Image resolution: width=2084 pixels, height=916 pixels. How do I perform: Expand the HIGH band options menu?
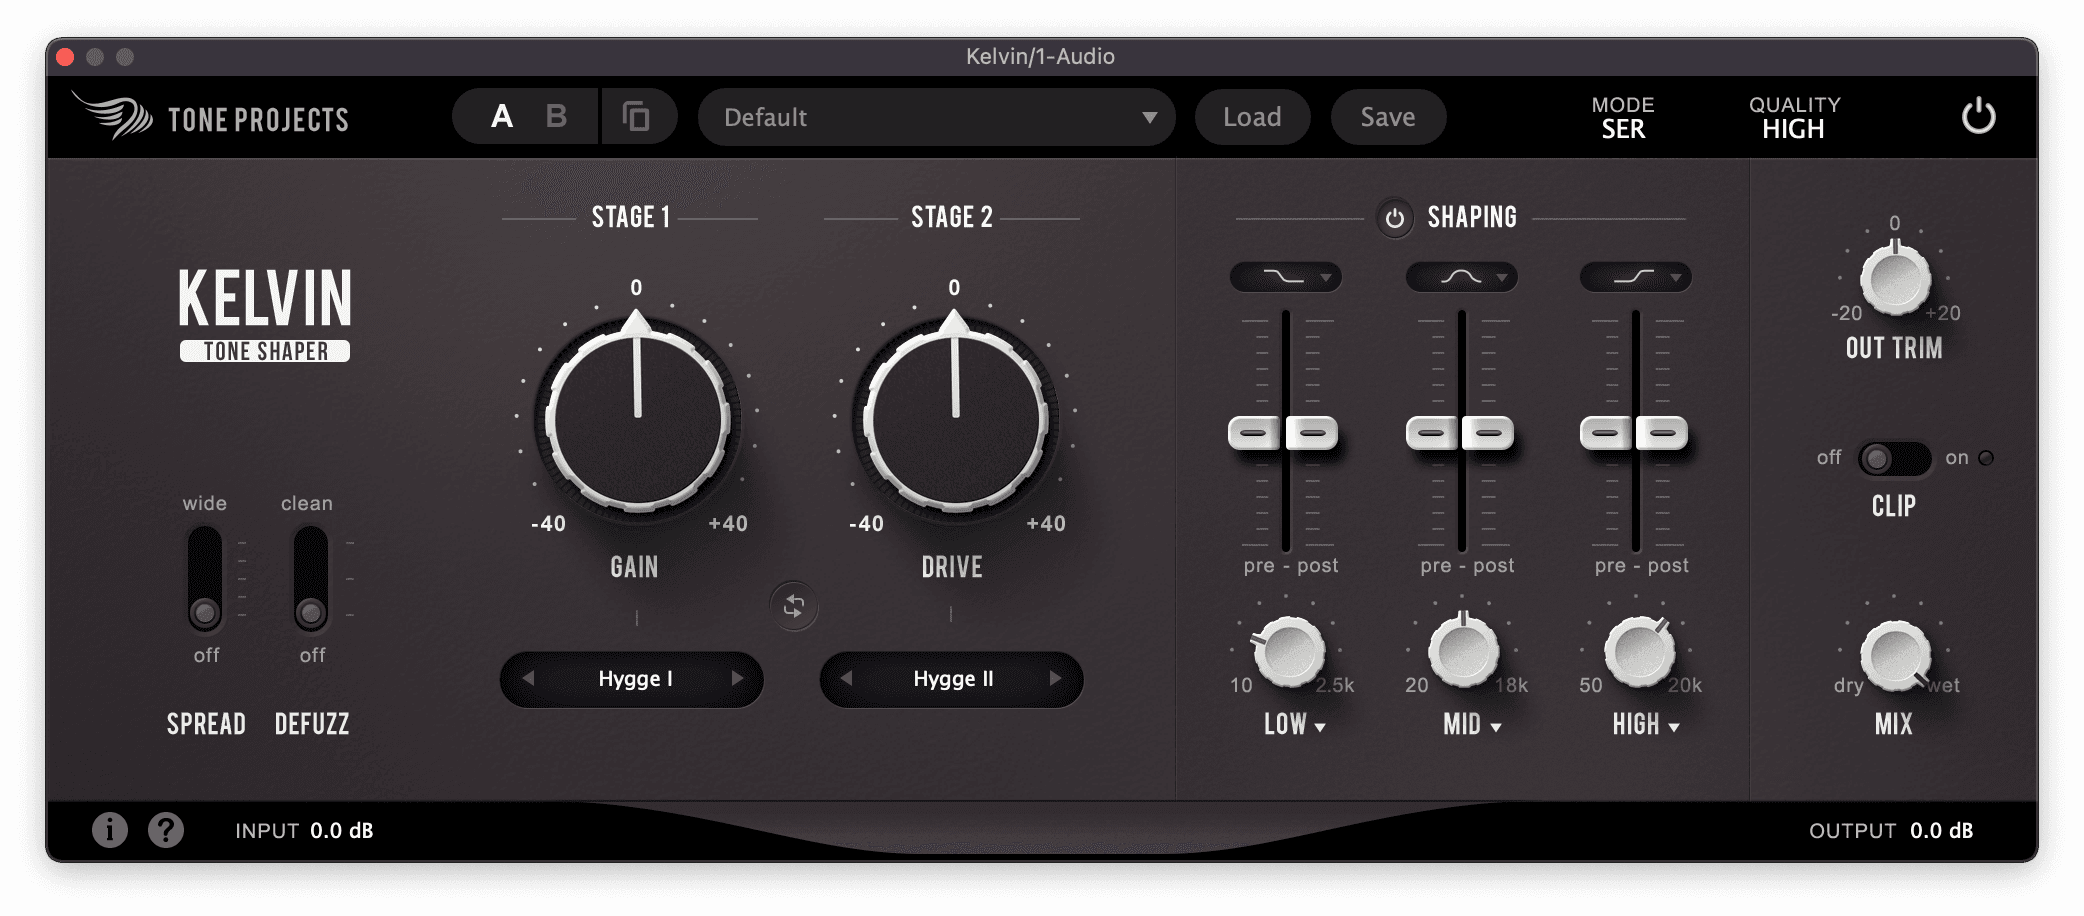[1645, 725]
